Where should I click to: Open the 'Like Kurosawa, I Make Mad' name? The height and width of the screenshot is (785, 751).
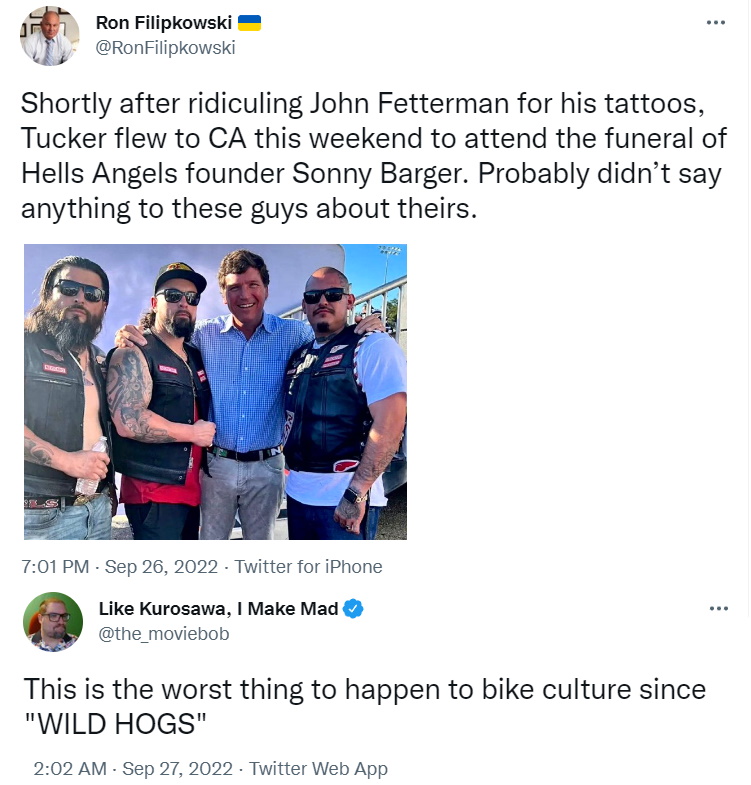click(x=219, y=609)
